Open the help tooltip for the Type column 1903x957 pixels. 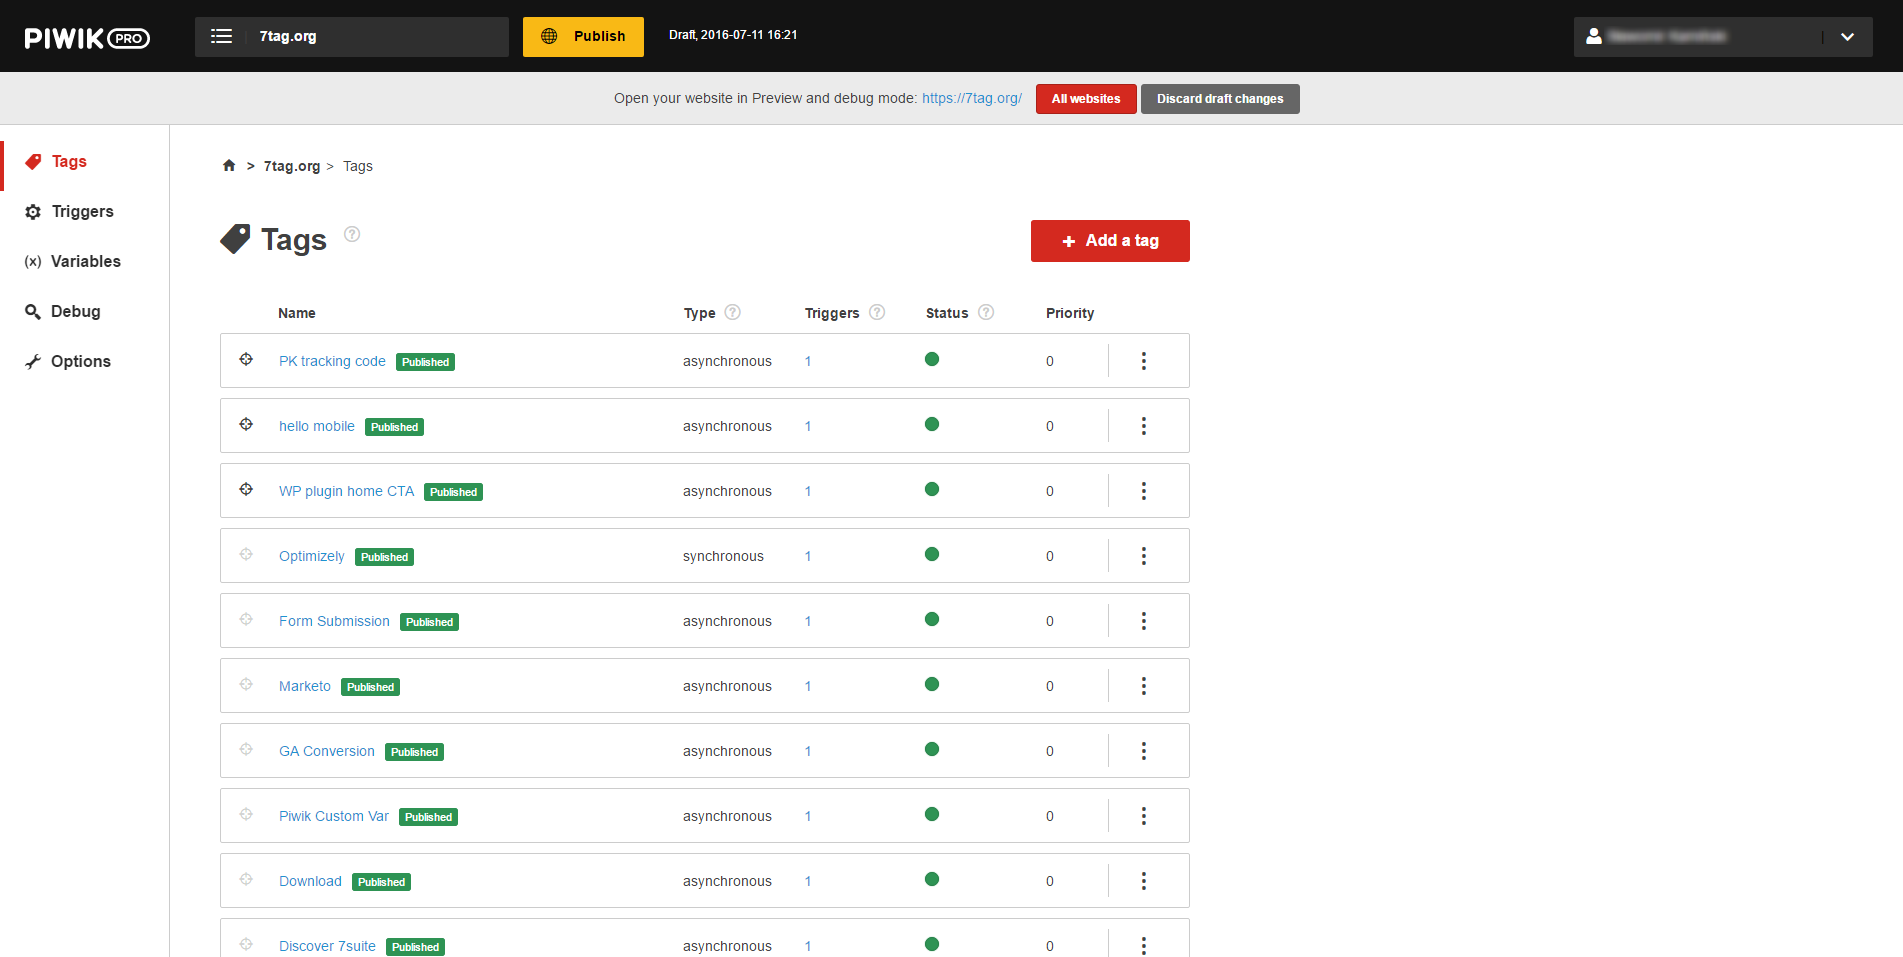pyautogui.click(x=731, y=312)
